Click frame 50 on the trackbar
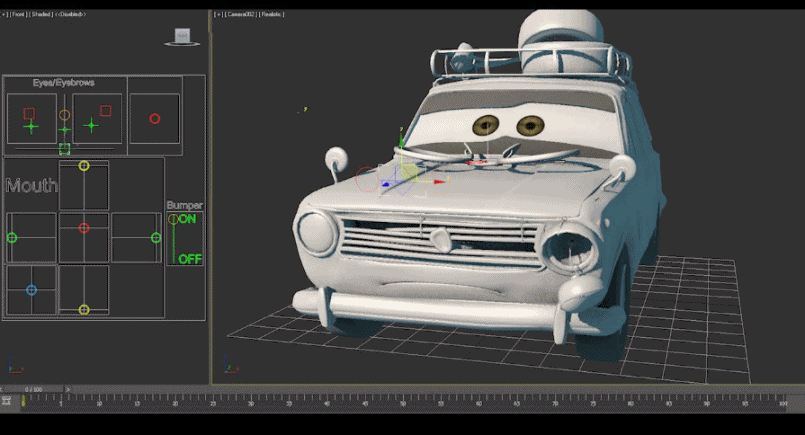 (x=403, y=402)
